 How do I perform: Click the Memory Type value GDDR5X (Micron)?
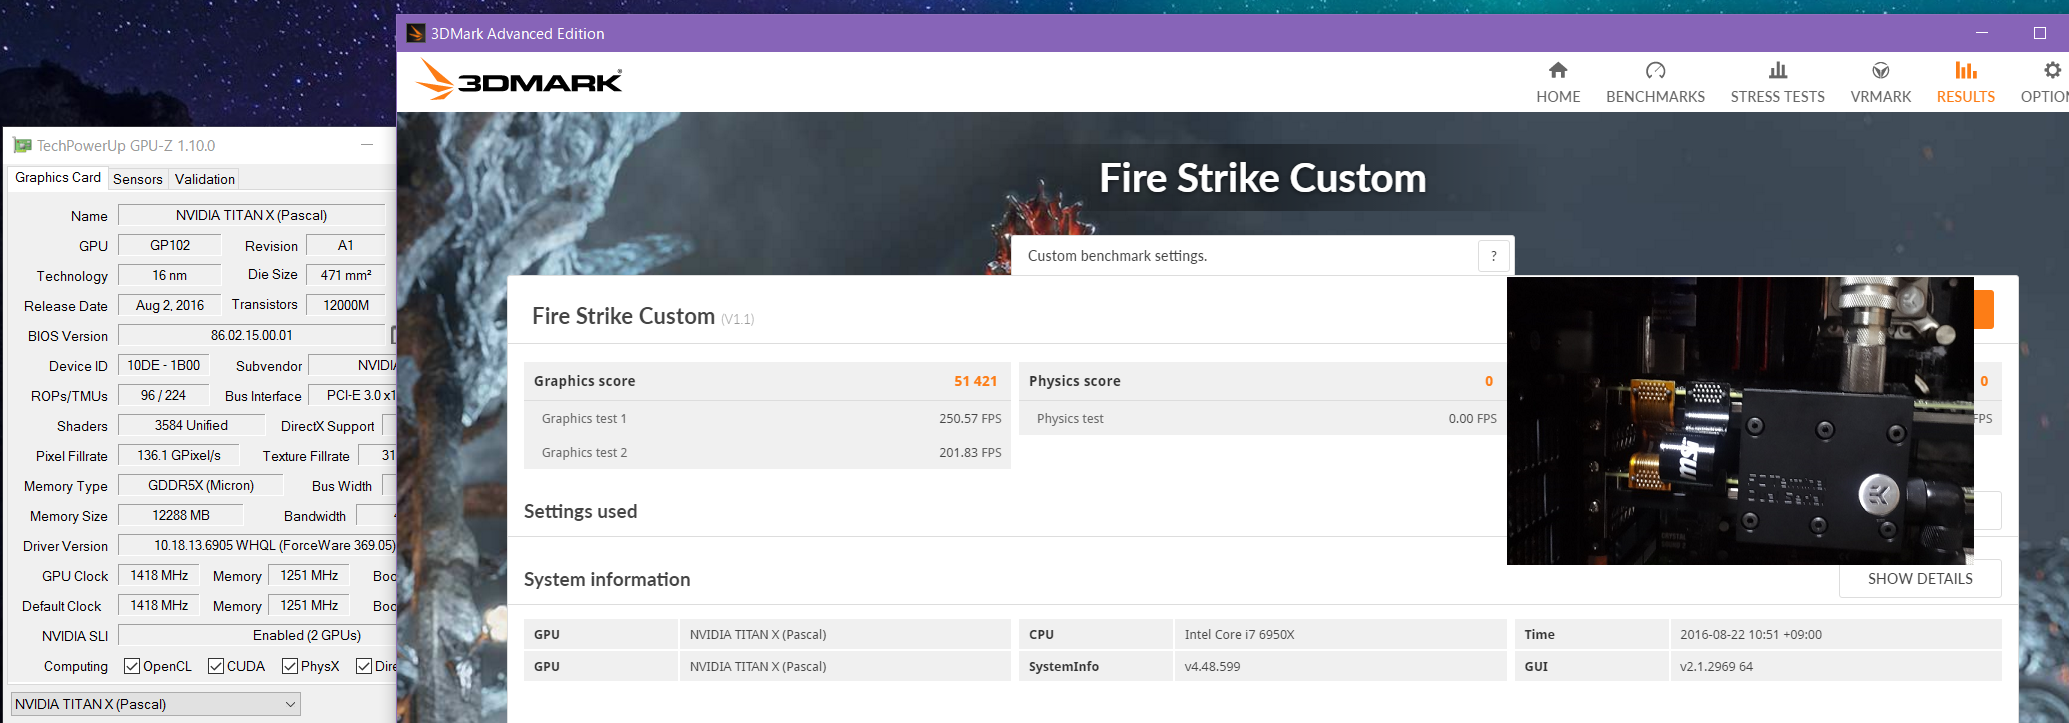tap(201, 485)
